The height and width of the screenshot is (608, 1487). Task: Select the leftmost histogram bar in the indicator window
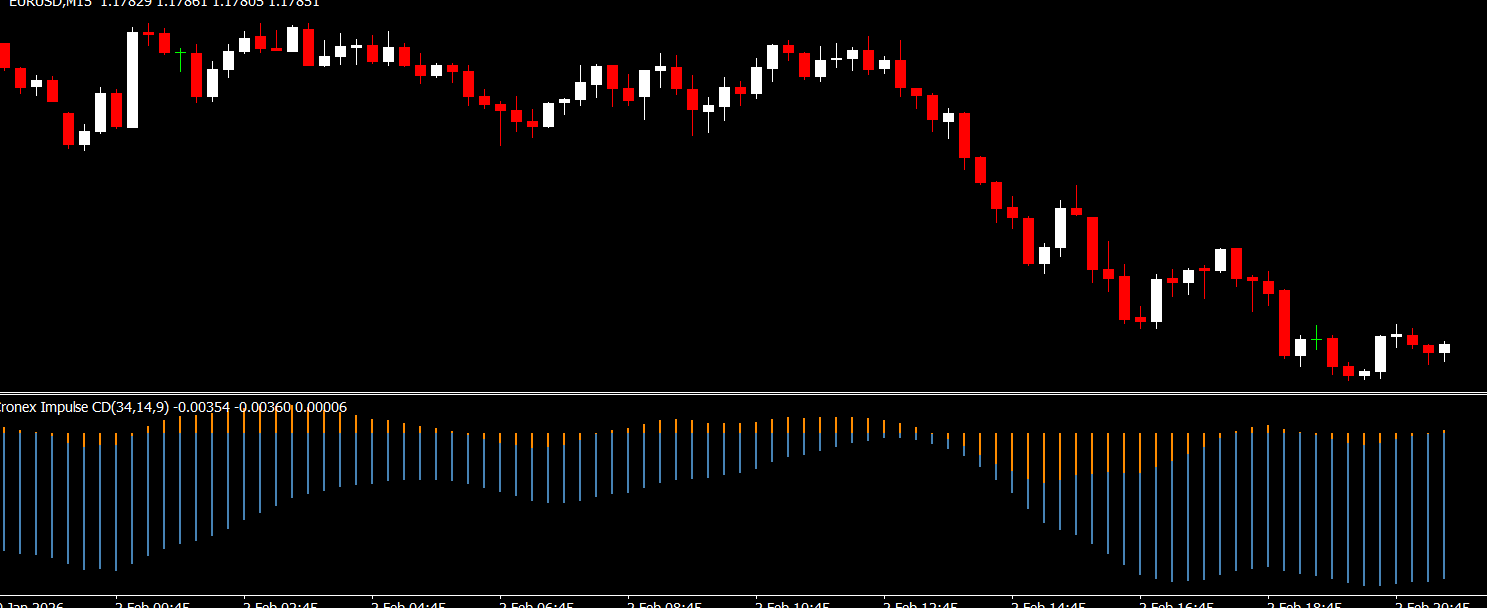click(x=4, y=490)
